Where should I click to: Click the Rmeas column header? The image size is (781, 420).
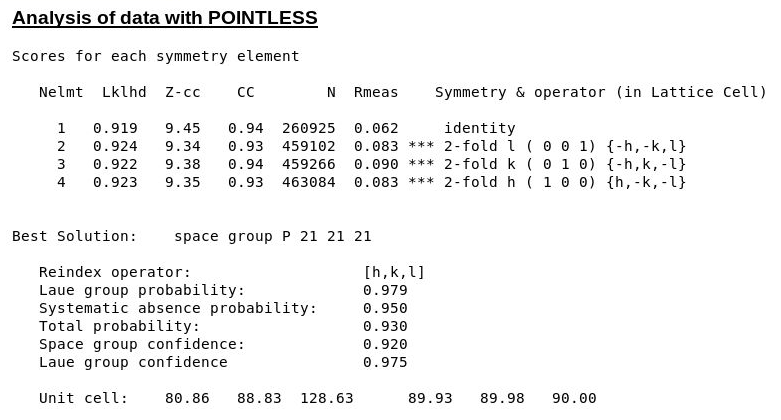[x=376, y=92]
